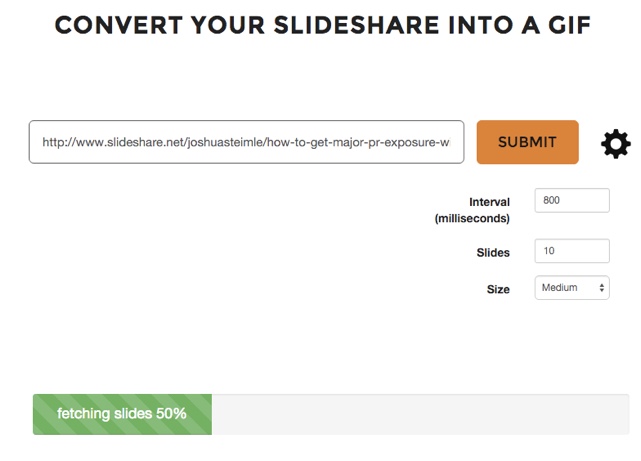Click the 'Slides' label

point(493,253)
